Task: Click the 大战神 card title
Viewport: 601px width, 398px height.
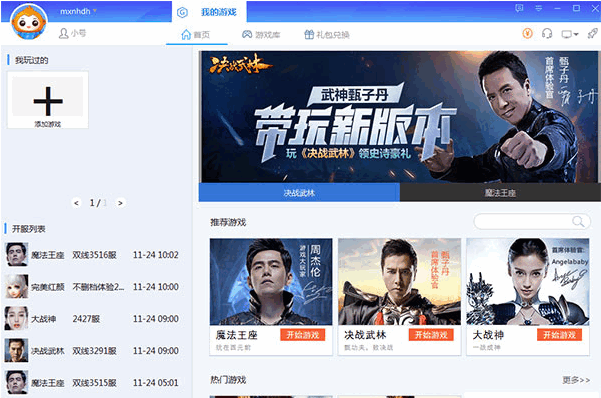Action: (x=488, y=335)
